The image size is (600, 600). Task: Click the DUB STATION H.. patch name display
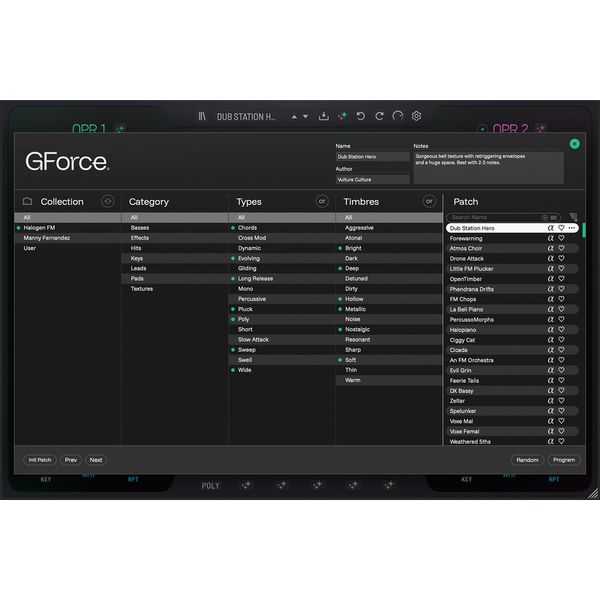coord(246,116)
